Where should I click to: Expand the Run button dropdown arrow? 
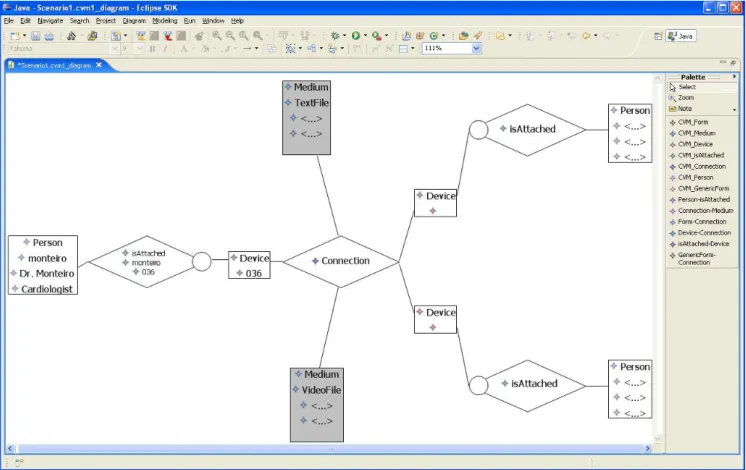pyautogui.click(x=365, y=36)
